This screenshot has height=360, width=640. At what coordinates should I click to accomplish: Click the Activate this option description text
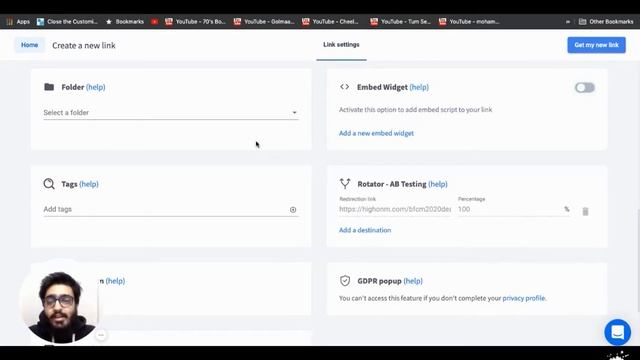pyautogui.click(x=416, y=109)
